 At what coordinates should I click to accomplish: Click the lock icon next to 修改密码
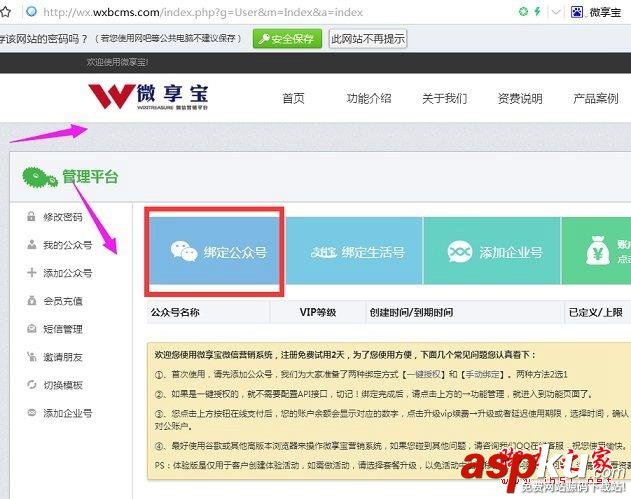(x=31, y=217)
